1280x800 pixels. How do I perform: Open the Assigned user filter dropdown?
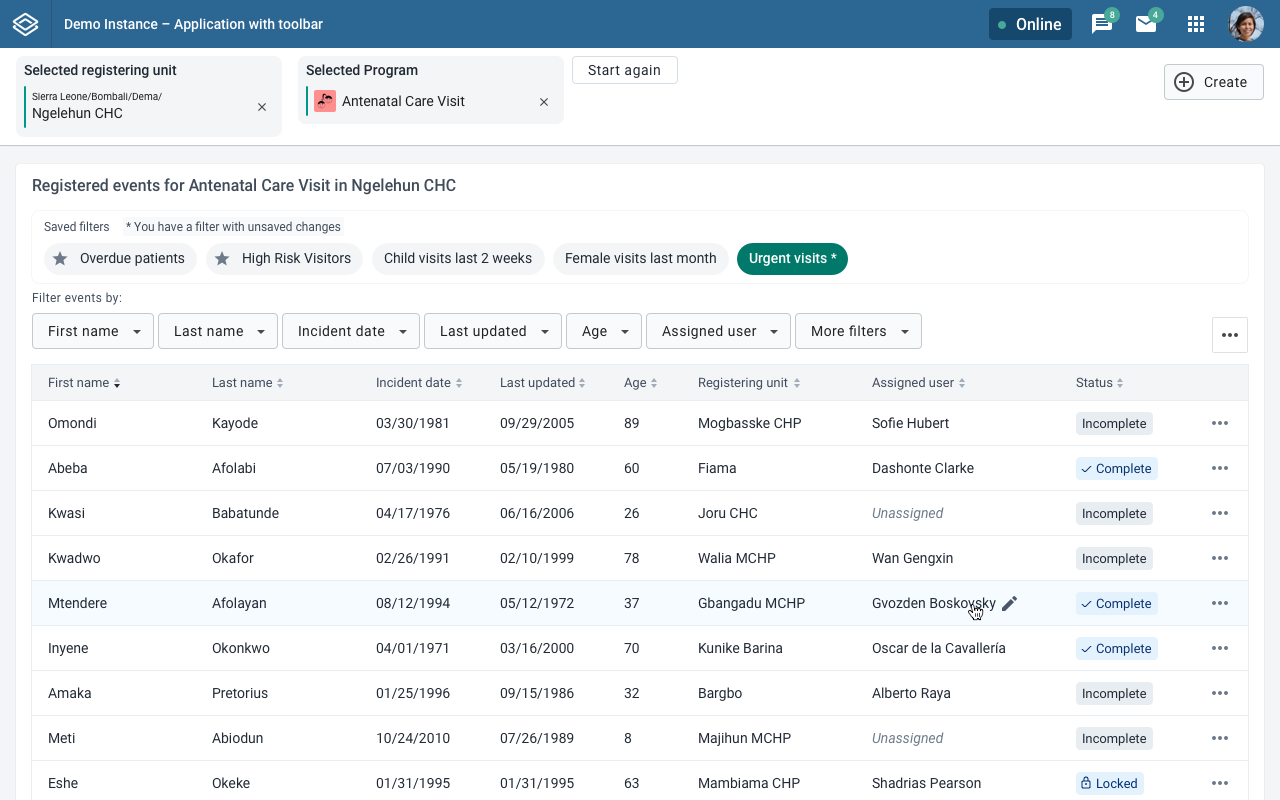click(x=718, y=331)
